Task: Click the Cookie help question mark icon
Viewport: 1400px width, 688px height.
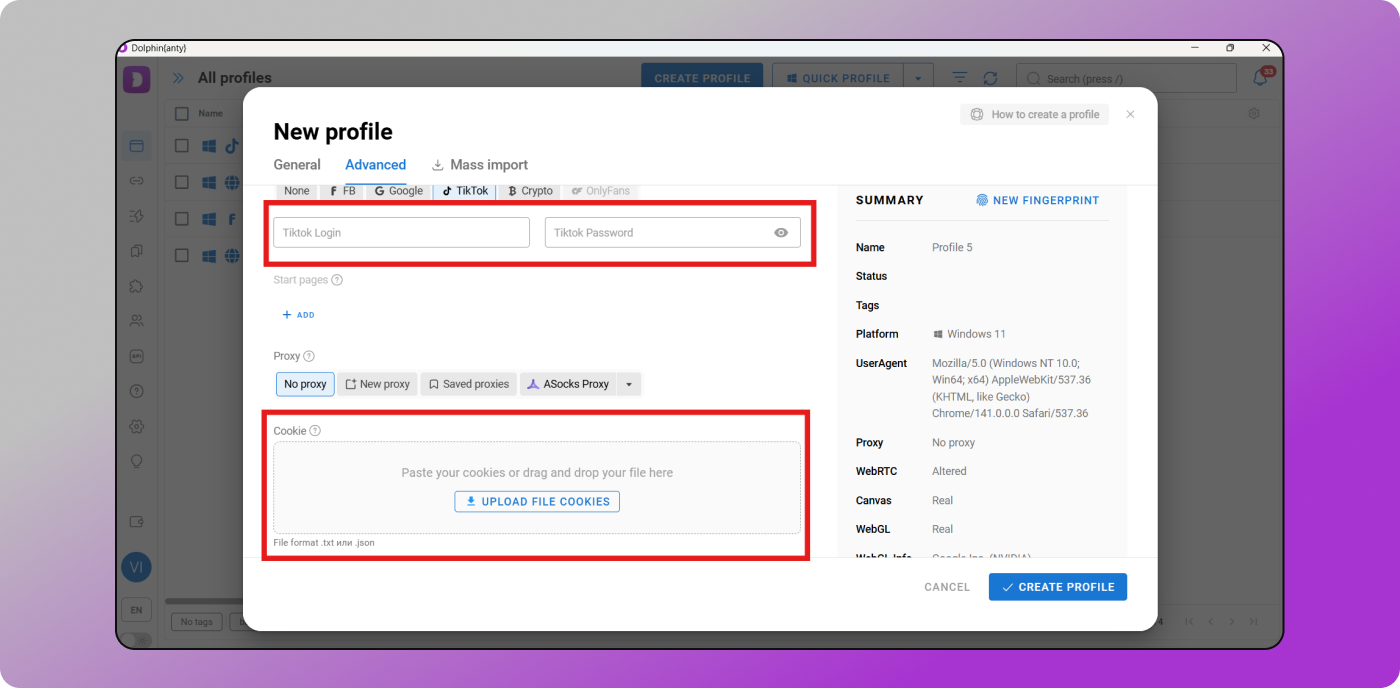Action: click(315, 431)
